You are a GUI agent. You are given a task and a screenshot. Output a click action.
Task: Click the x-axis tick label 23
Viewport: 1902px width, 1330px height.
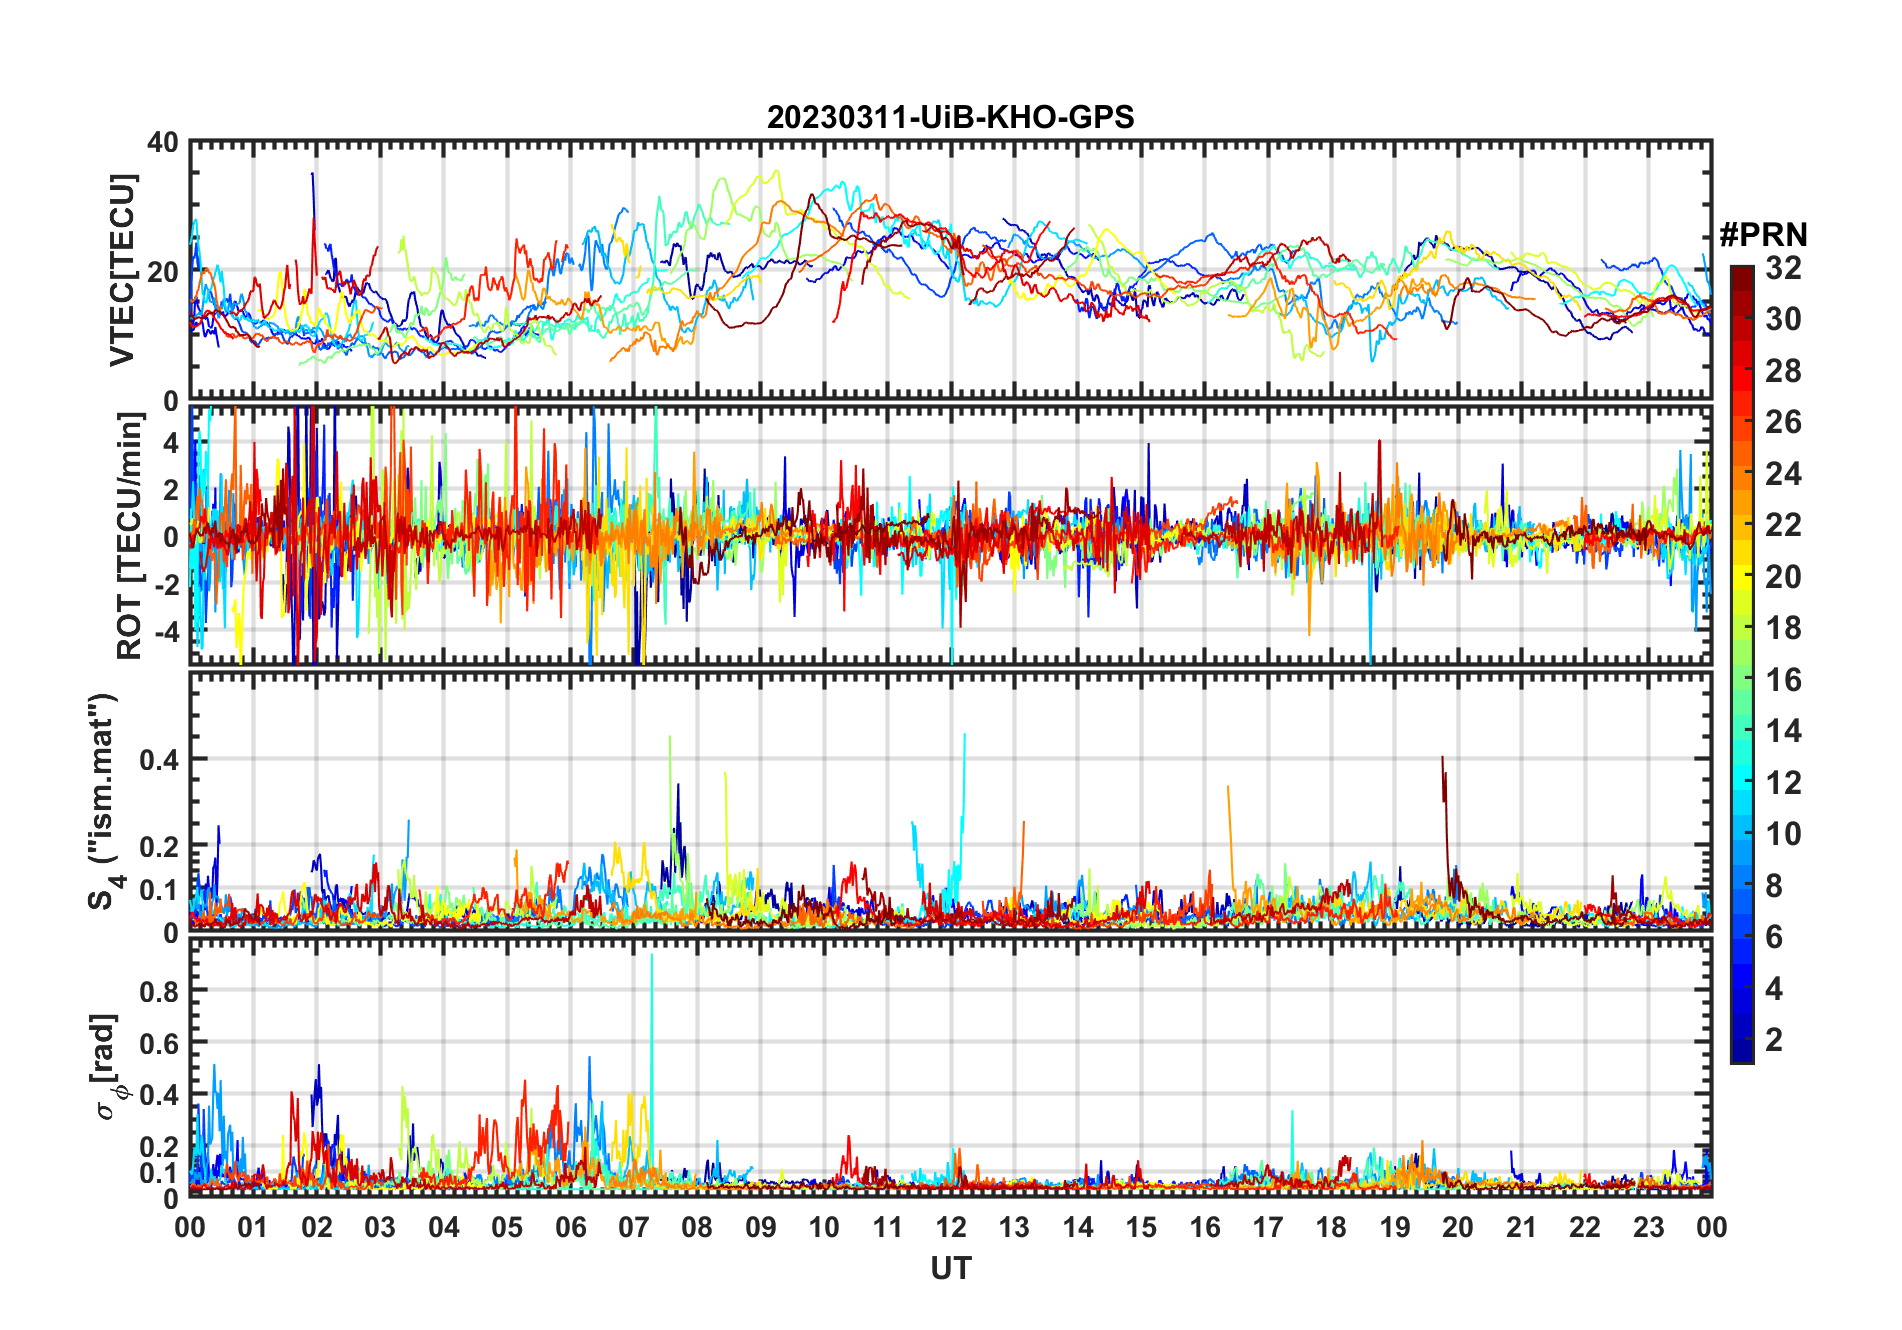tap(1648, 1227)
